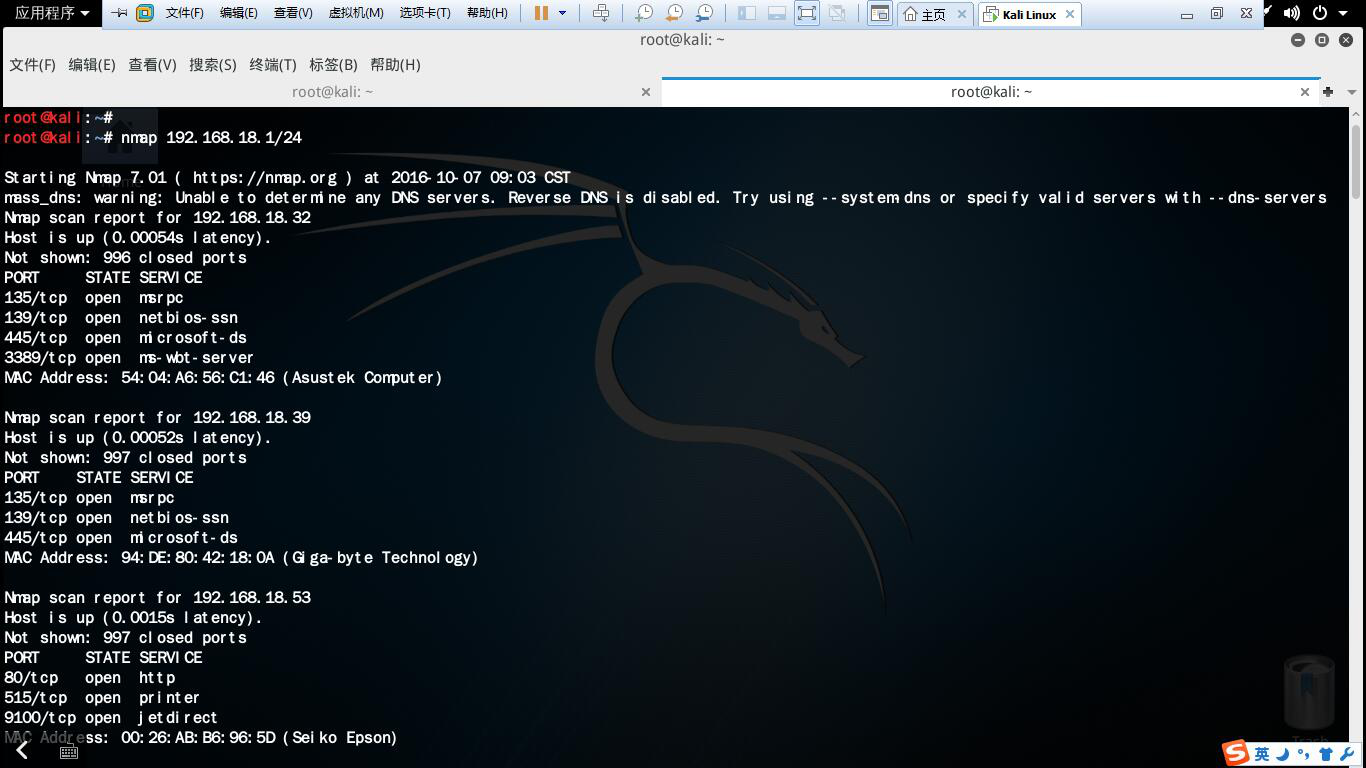Open the terminal 终端(T) menu
1366x768 pixels.
point(272,64)
